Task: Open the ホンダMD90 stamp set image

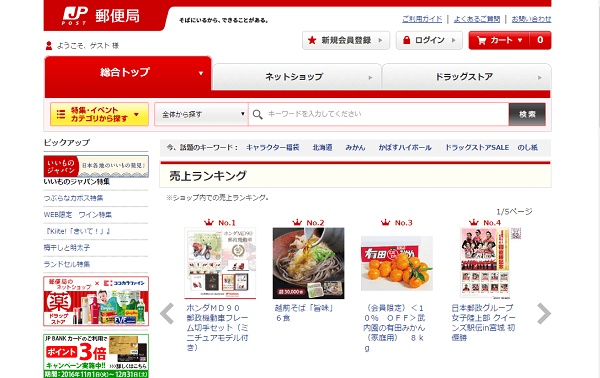Action: pos(220,263)
